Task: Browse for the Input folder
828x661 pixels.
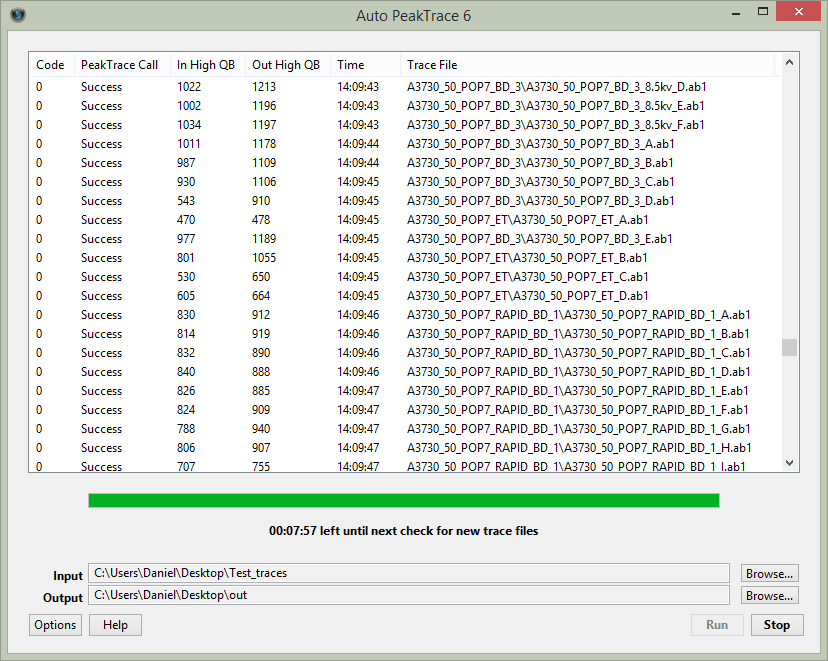Action: coord(769,573)
